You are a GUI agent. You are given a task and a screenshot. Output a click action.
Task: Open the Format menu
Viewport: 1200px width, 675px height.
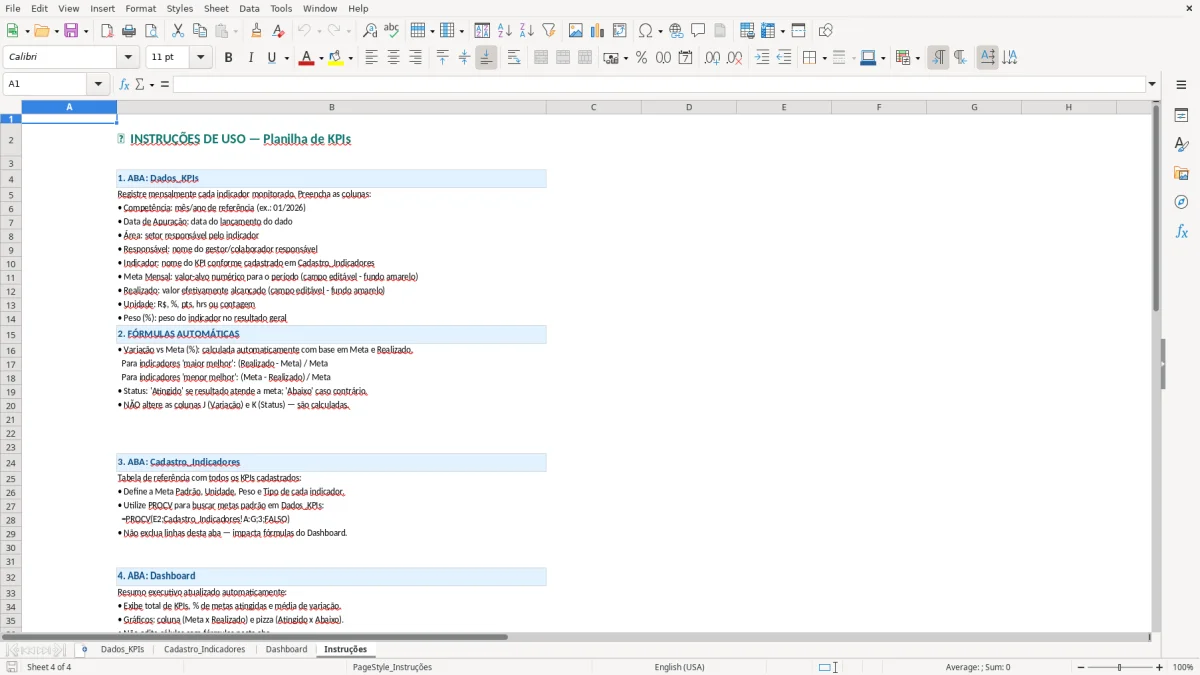[140, 8]
